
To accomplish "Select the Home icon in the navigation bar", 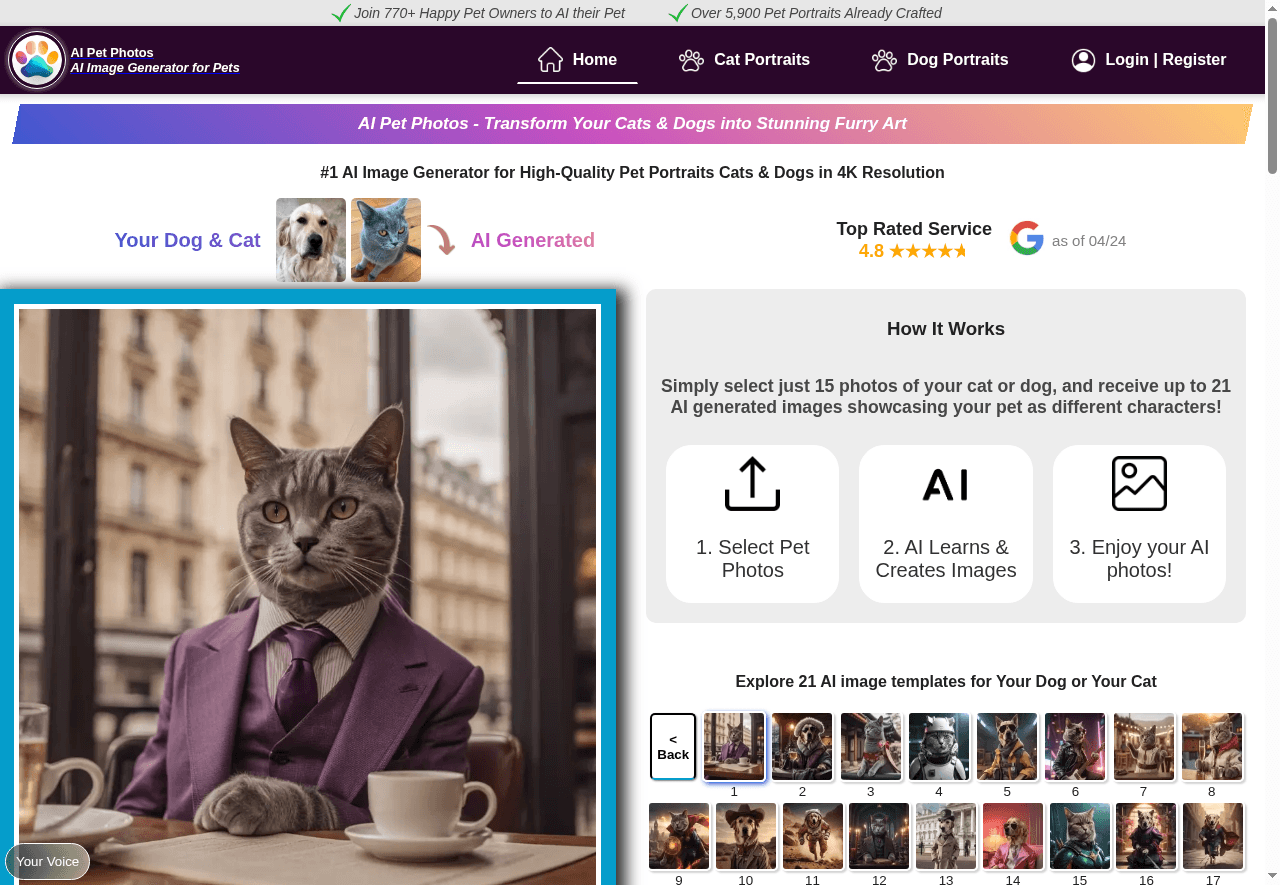I will (549, 58).
